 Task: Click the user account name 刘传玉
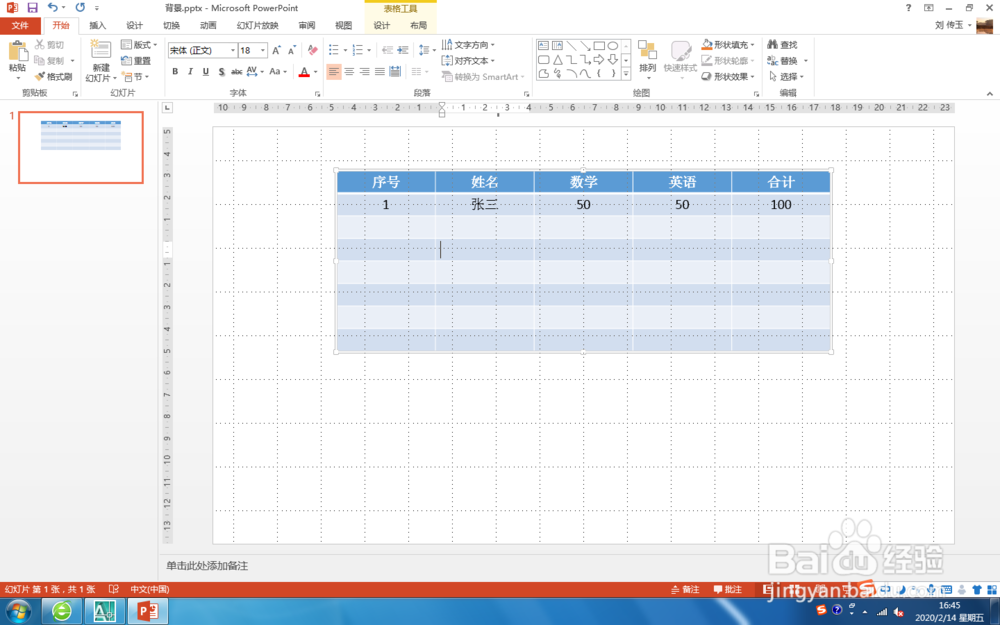(949, 26)
